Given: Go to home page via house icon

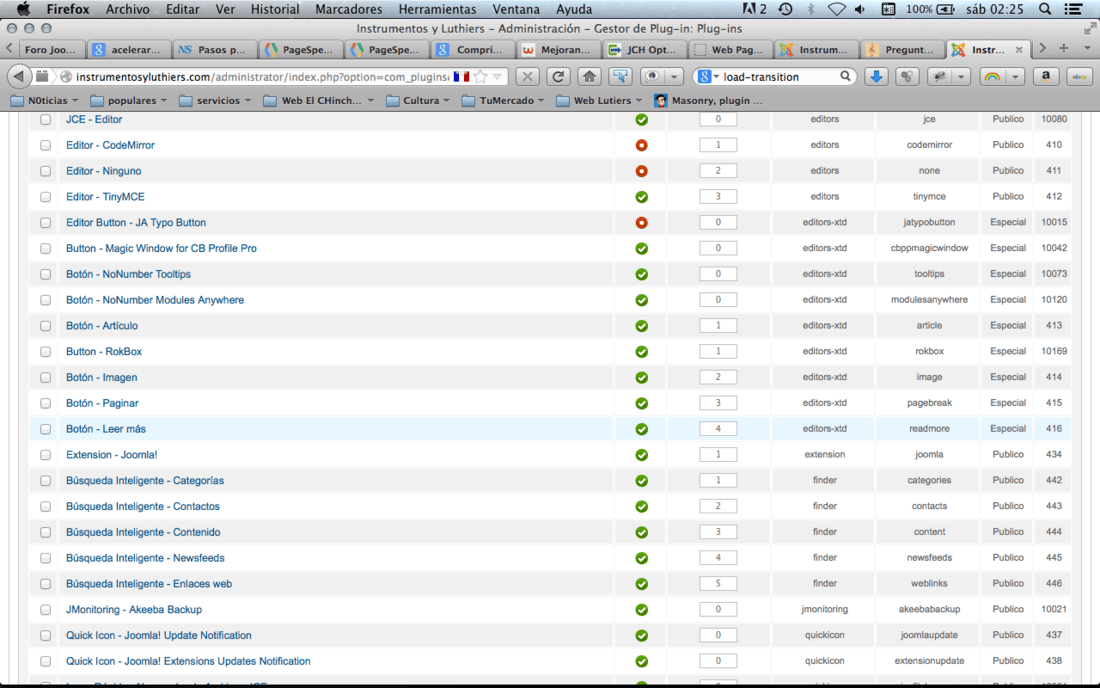Looking at the screenshot, I should coord(589,76).
